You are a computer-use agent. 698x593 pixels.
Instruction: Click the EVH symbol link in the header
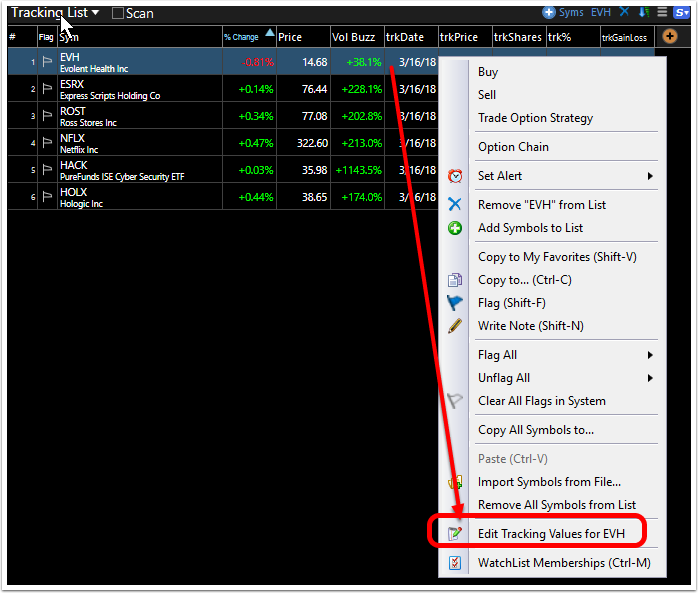(x=601, y=12)
